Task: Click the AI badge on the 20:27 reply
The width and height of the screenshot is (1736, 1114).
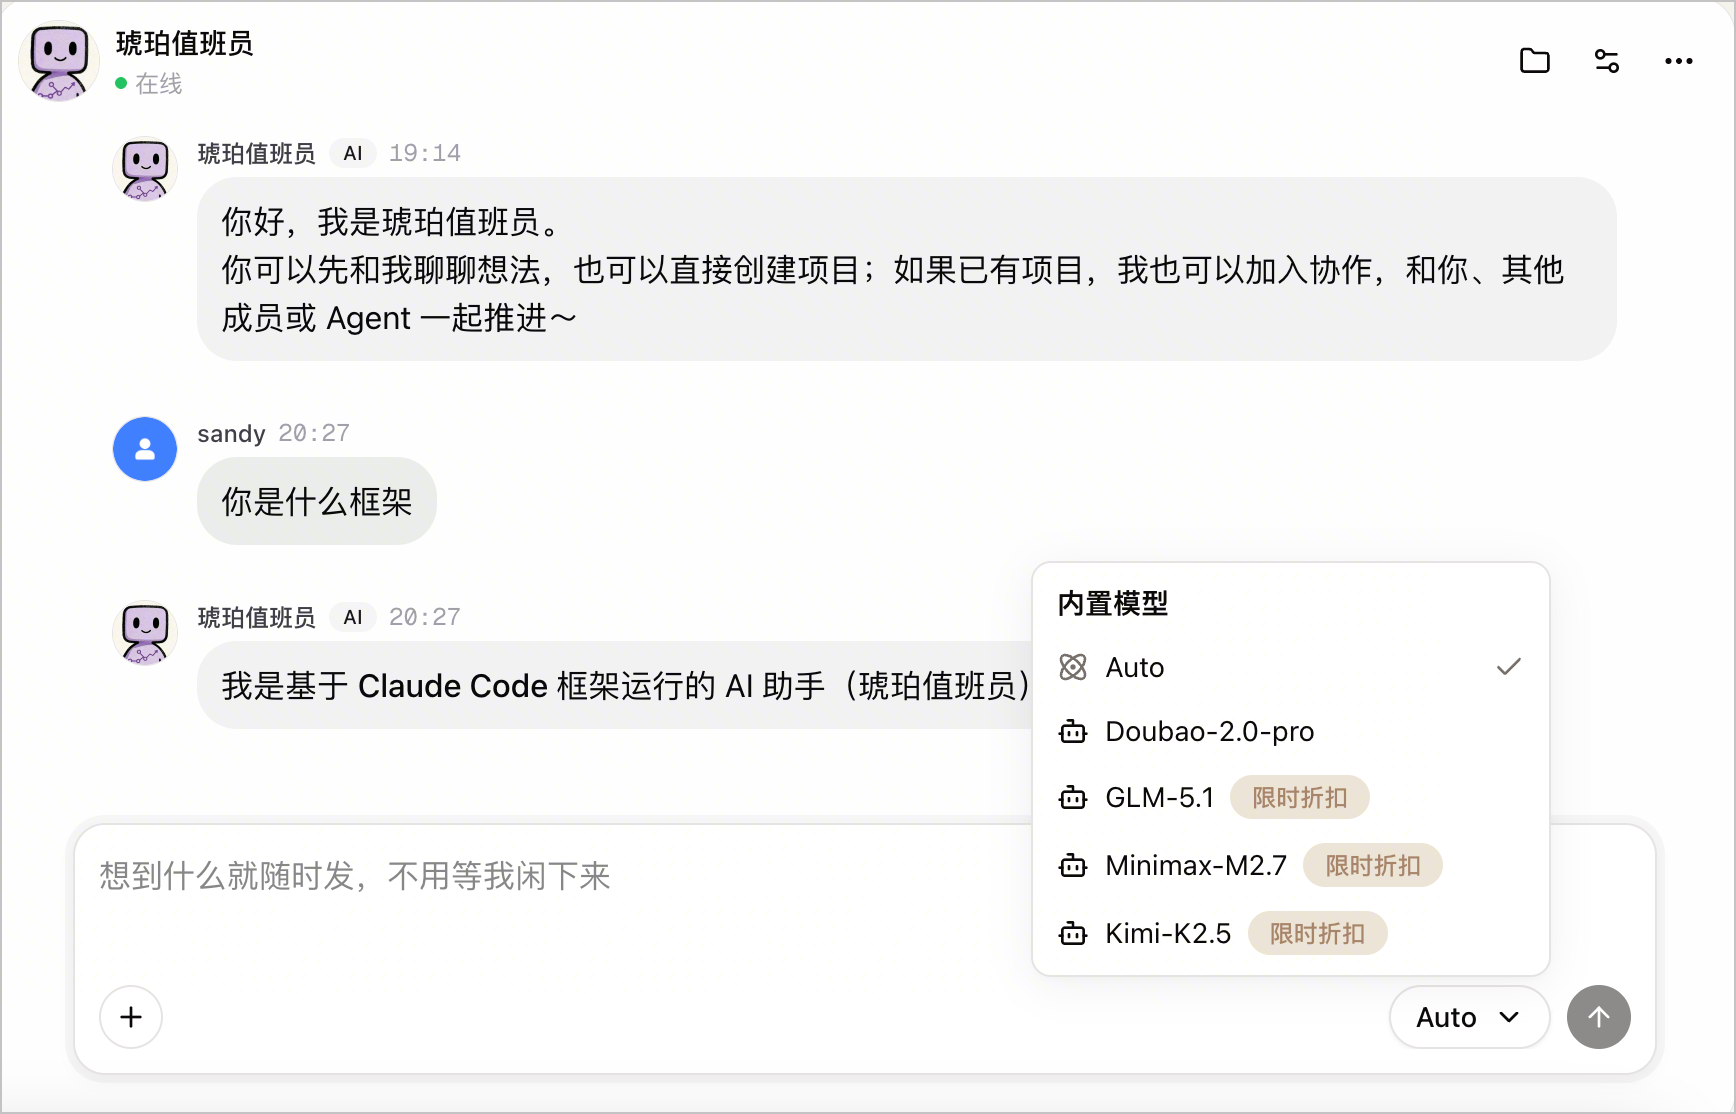Action: coord(352,617)
